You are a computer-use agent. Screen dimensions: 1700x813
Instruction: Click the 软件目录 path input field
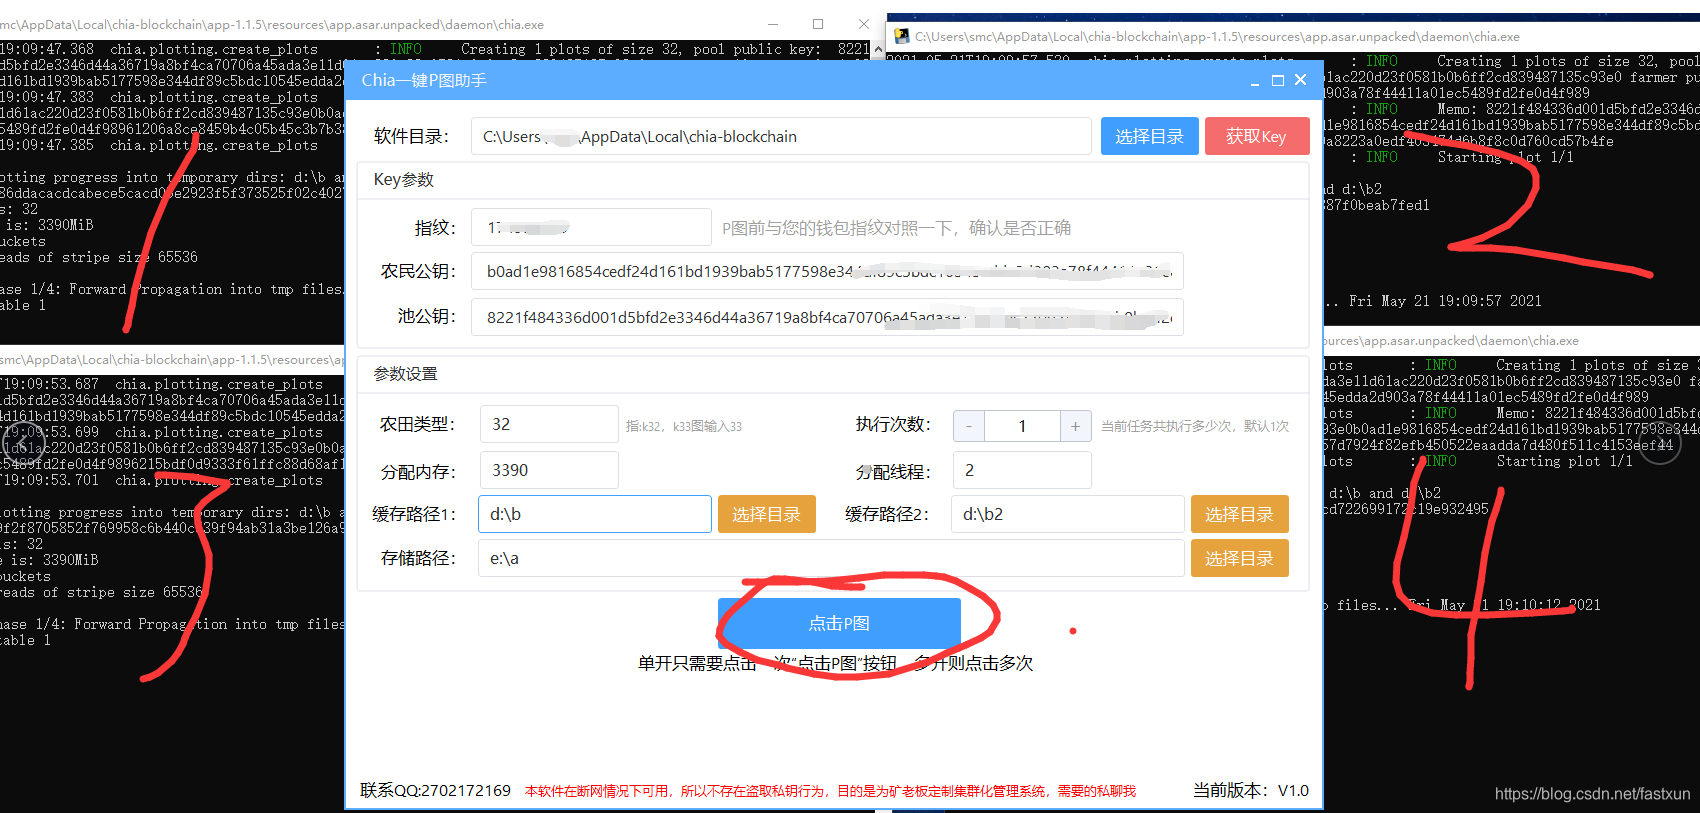point(781,136)
